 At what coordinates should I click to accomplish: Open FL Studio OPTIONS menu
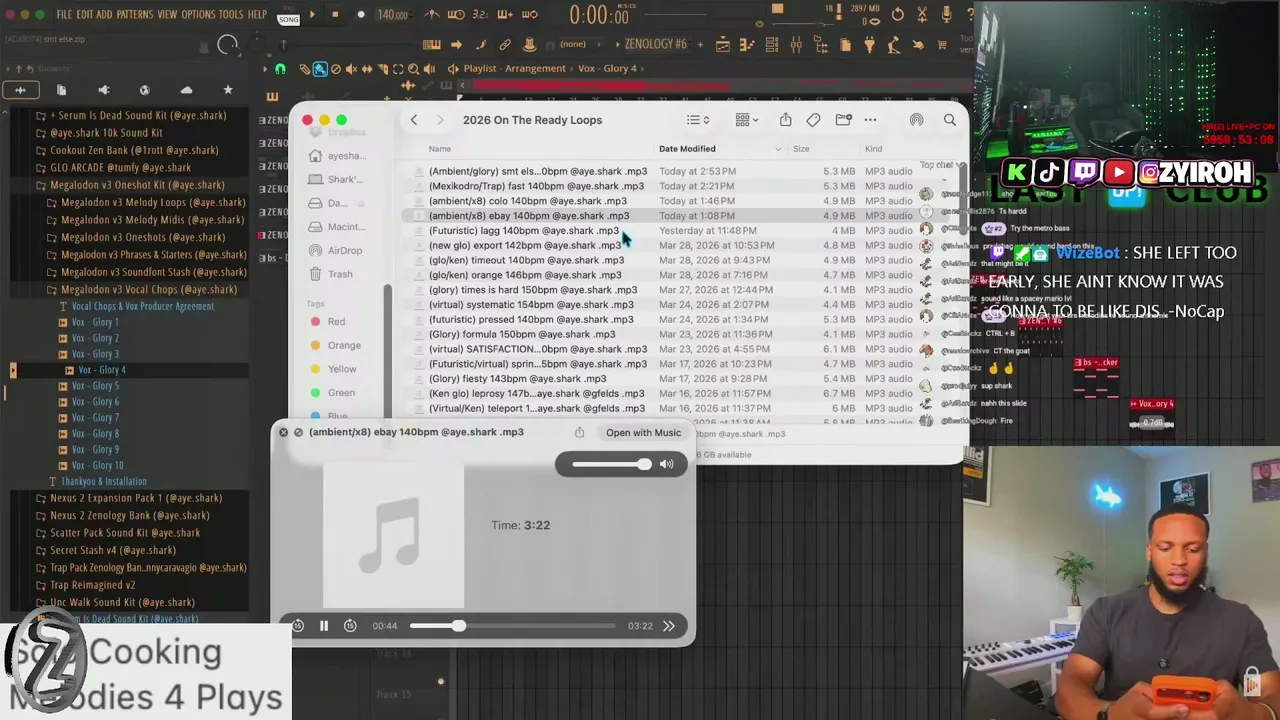tap(198, 15)
